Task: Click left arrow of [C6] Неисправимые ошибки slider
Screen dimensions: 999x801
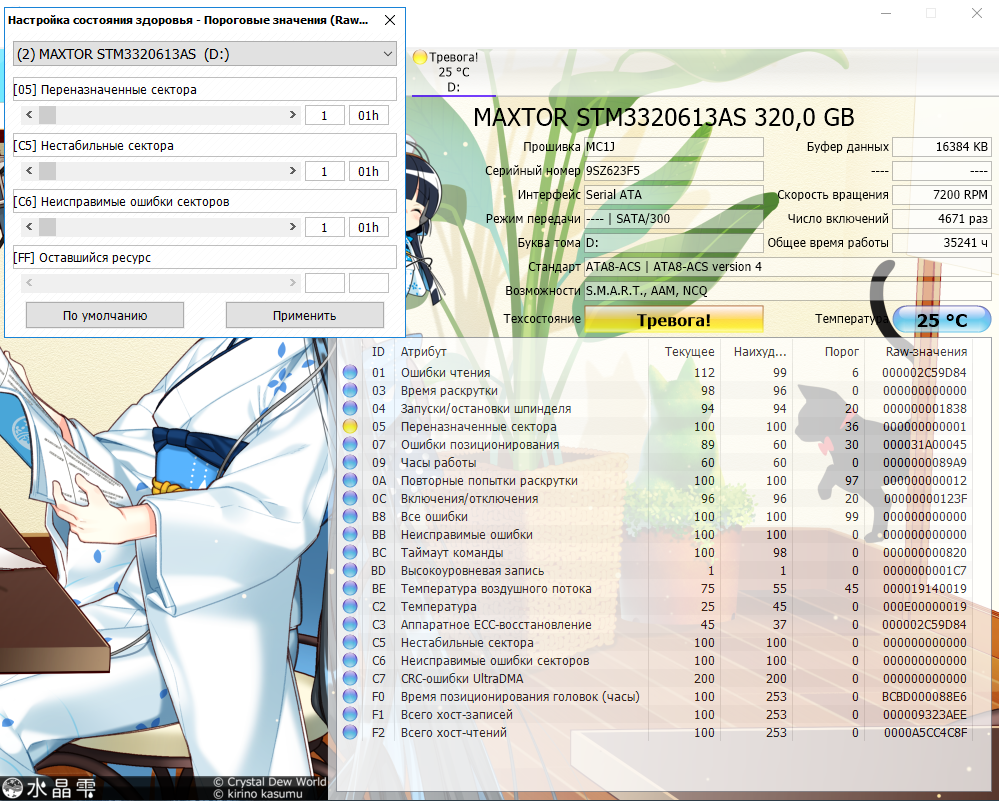Action: (x=29, y=227)
